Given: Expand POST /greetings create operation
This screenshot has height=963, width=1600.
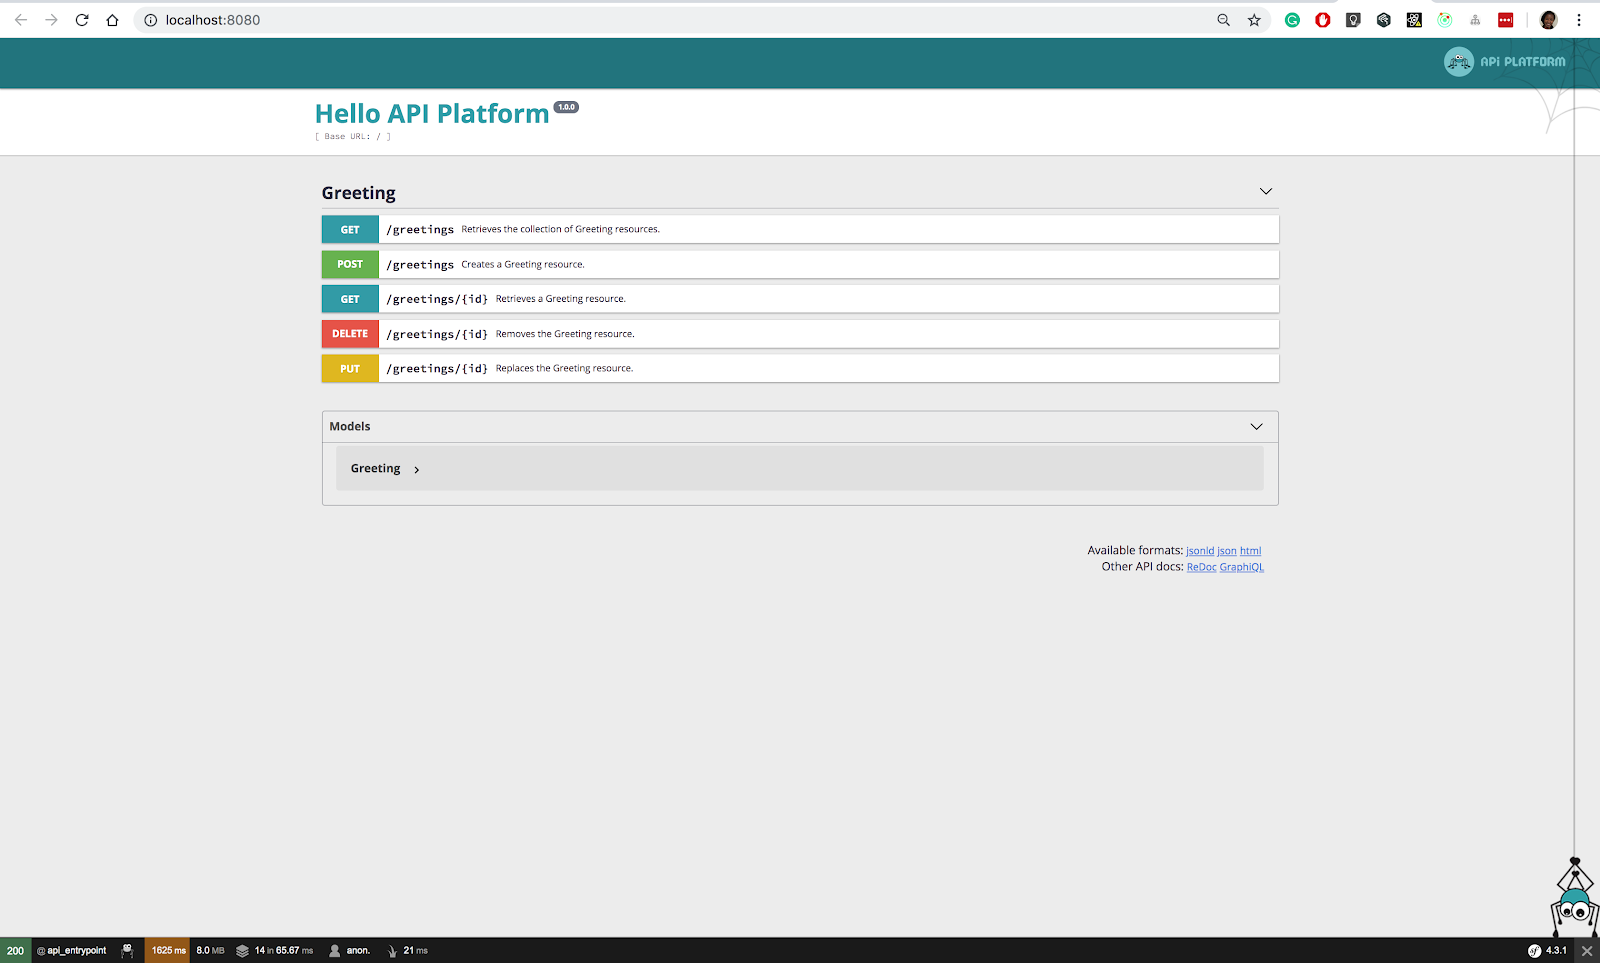Looking at the screenshot, I should 800,264.
